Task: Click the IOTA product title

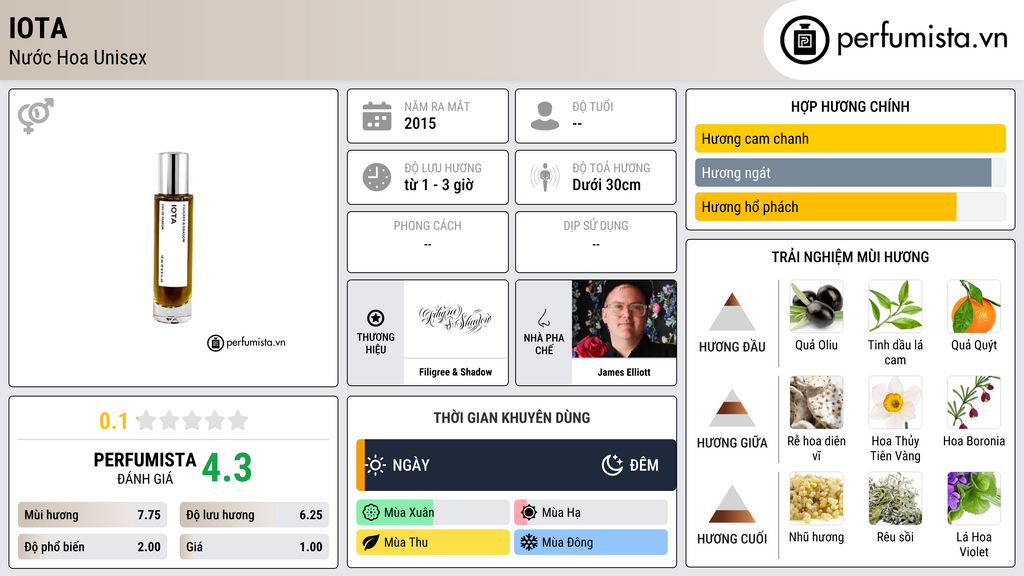Action: 38,29
